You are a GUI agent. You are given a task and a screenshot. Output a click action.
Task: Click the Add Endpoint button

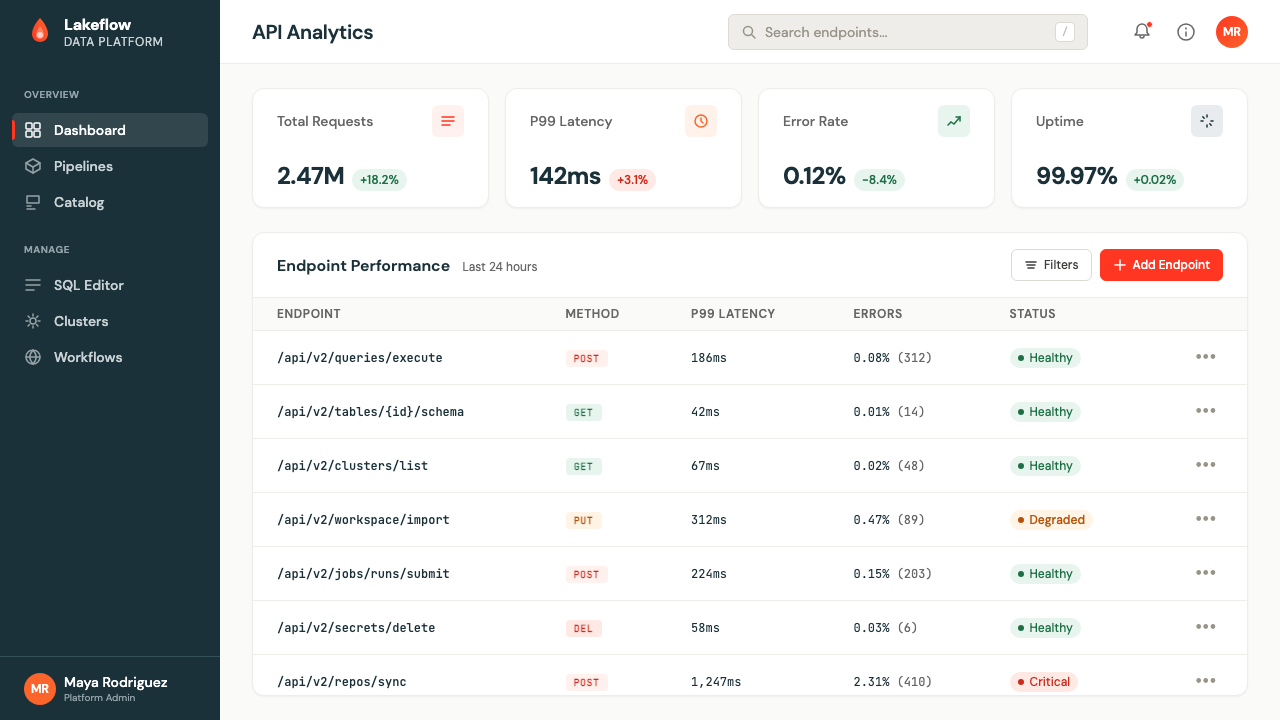(x=1161, y=265)
